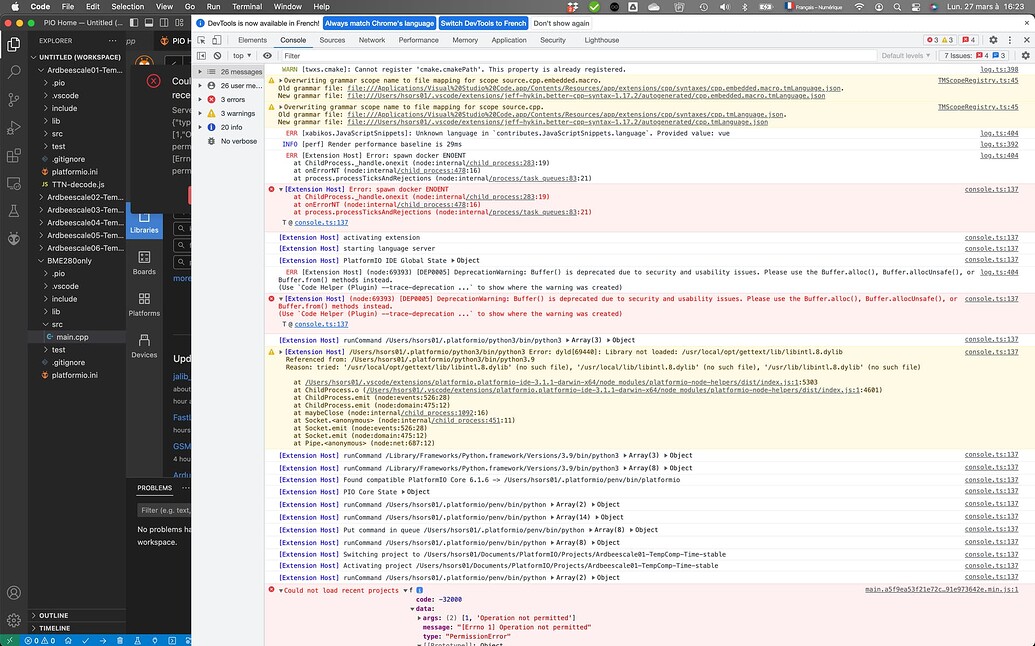1035x646 pixels.
Task: Expand the Ardbeescale02 folder
Action: click(78, 197)
